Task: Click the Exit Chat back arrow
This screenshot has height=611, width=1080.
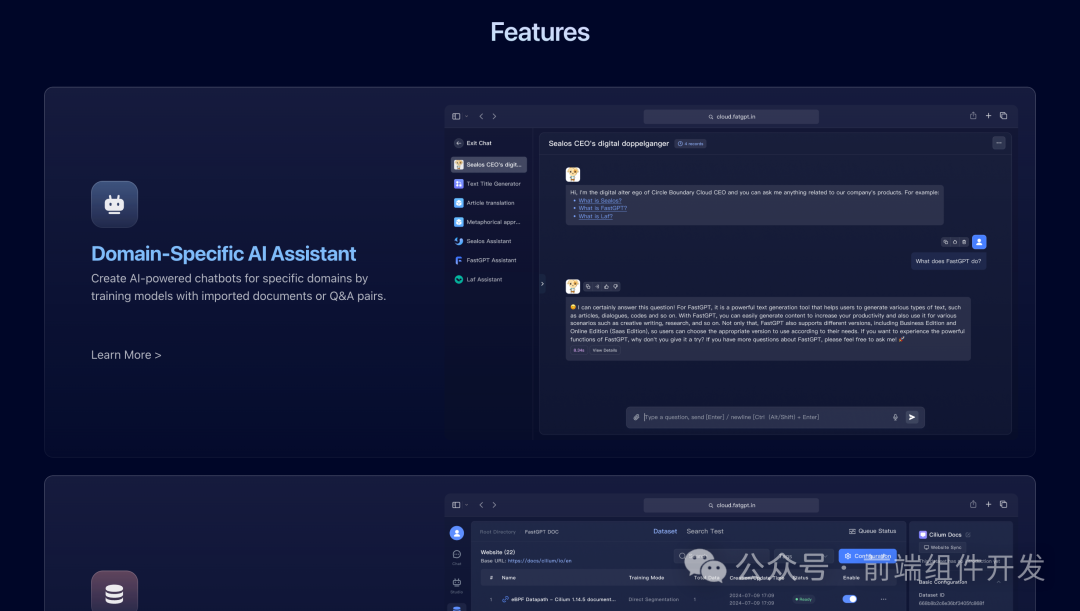Action: [459, 143]
